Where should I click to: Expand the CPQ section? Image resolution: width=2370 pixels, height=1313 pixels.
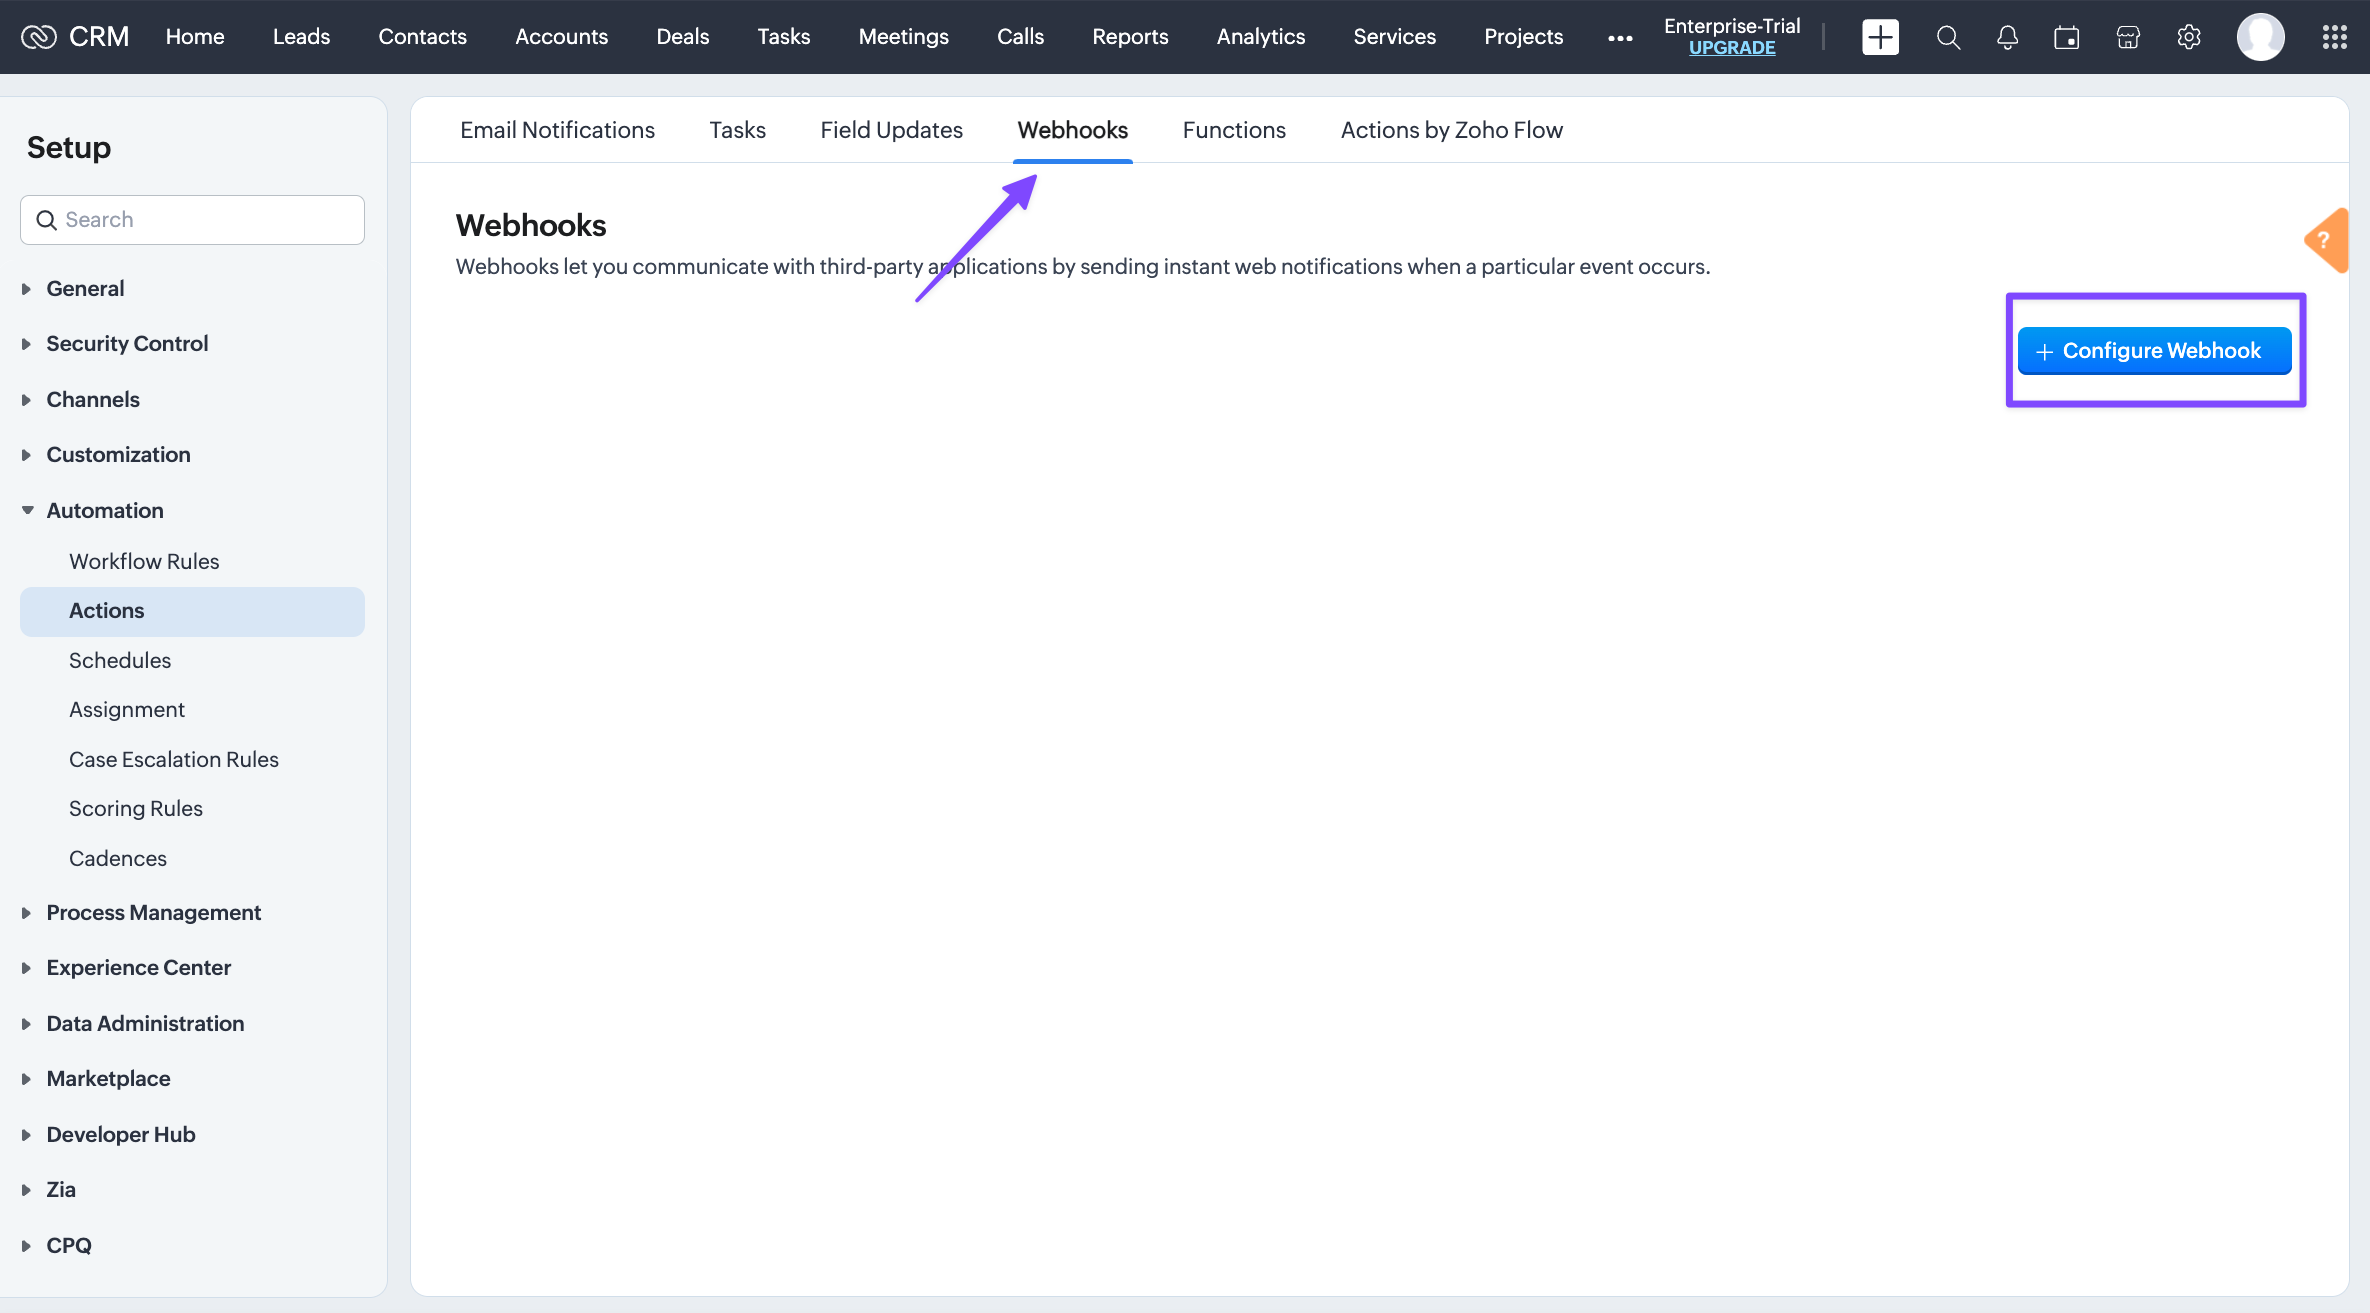click(69, 1246)
